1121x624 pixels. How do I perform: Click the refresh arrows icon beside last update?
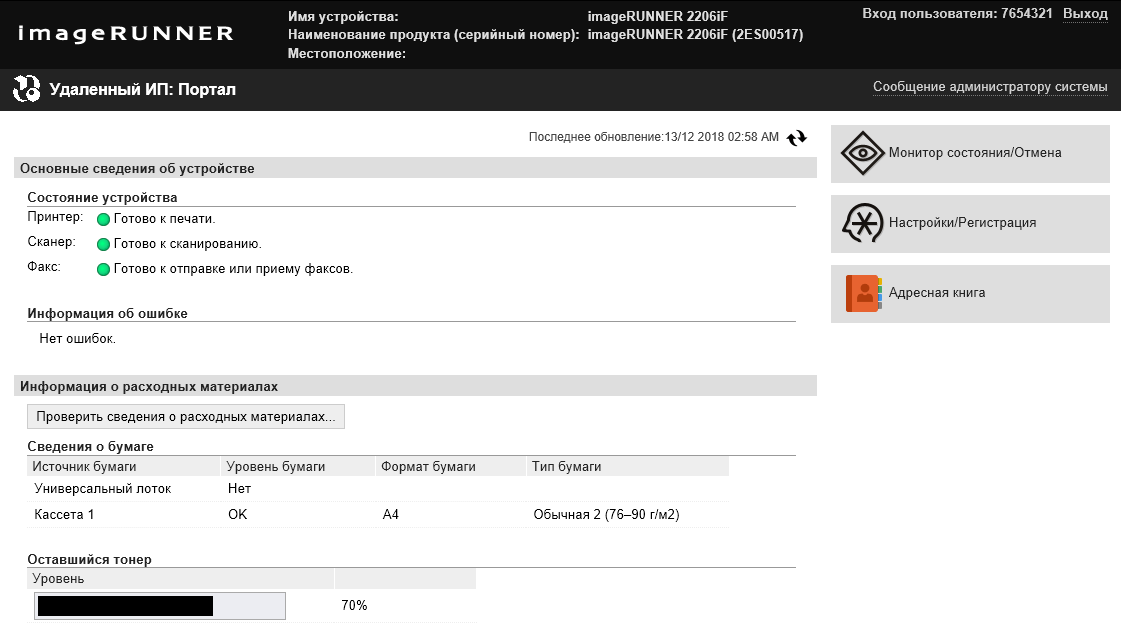point(796,138)
